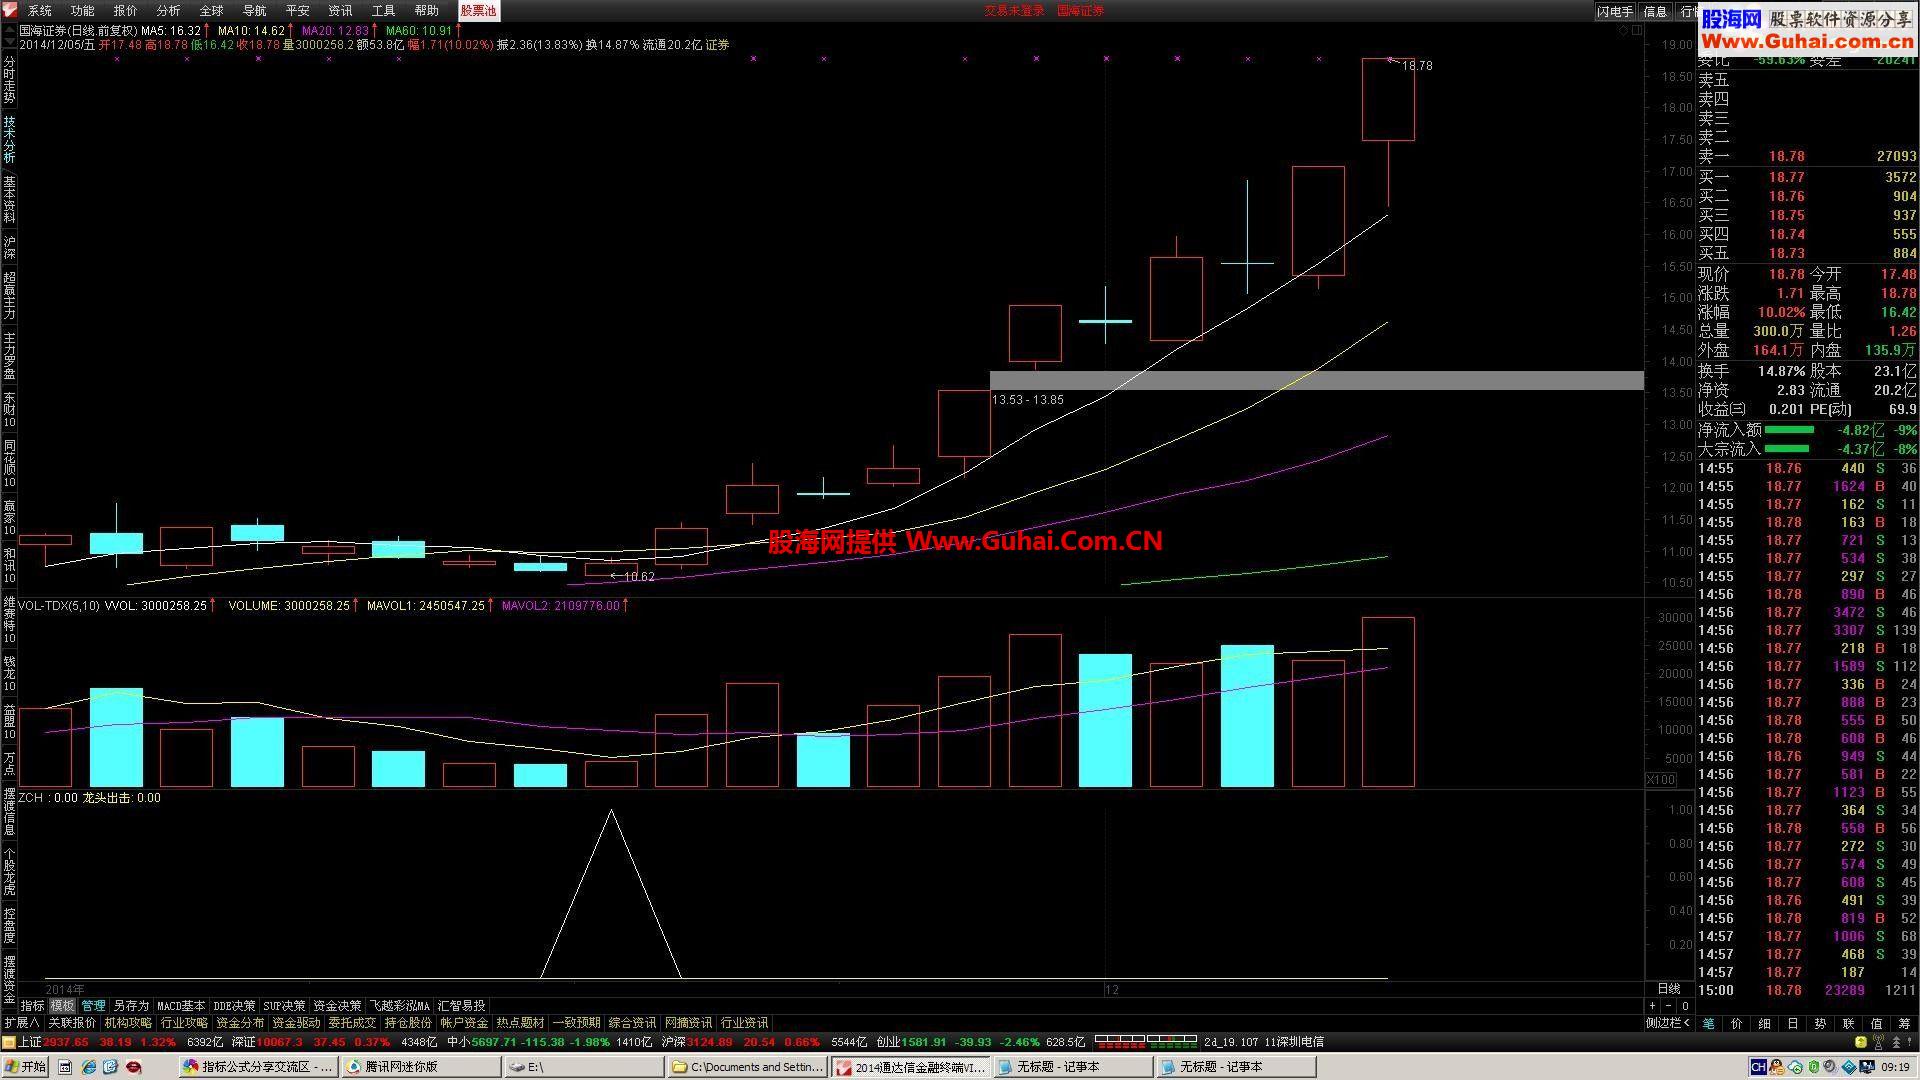Switch to the 指标 tab at the bottom
This screenshot has height=1080, width=1920.
(x=32, y=1005)
